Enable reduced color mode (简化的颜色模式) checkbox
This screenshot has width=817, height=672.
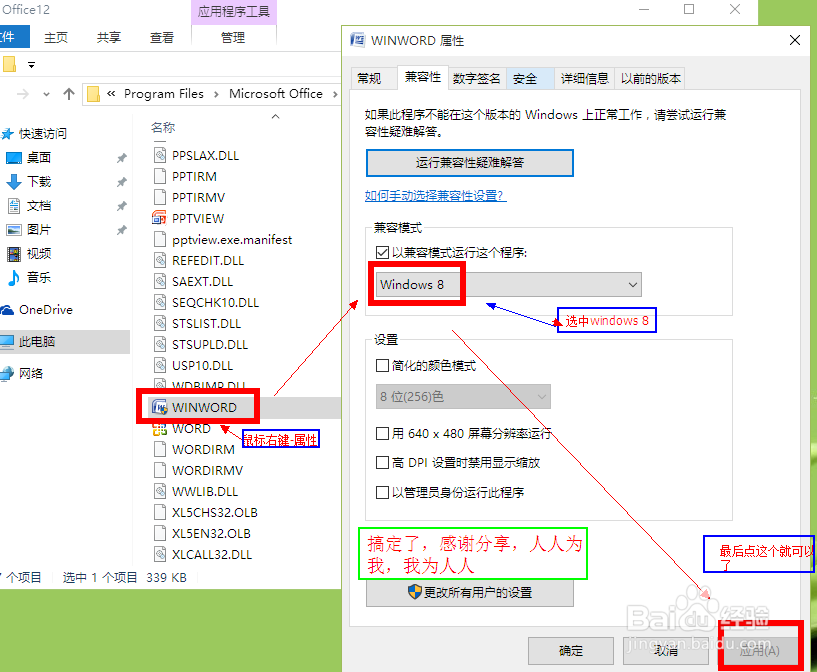pyautogui.click(x=382, y=366)
